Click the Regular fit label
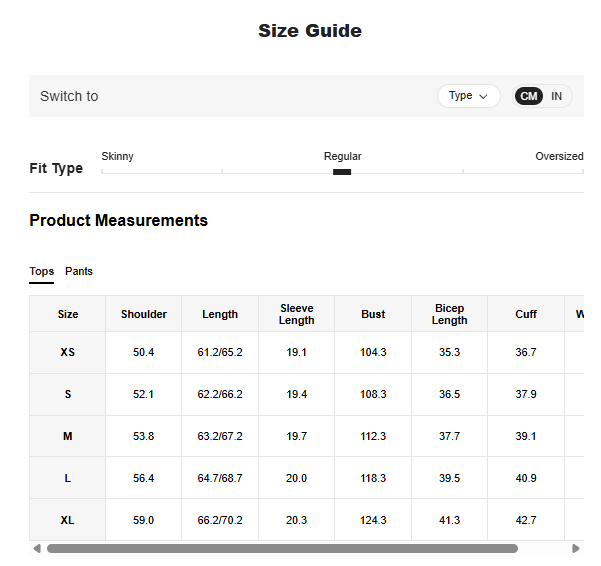 (x=342, y=157)
